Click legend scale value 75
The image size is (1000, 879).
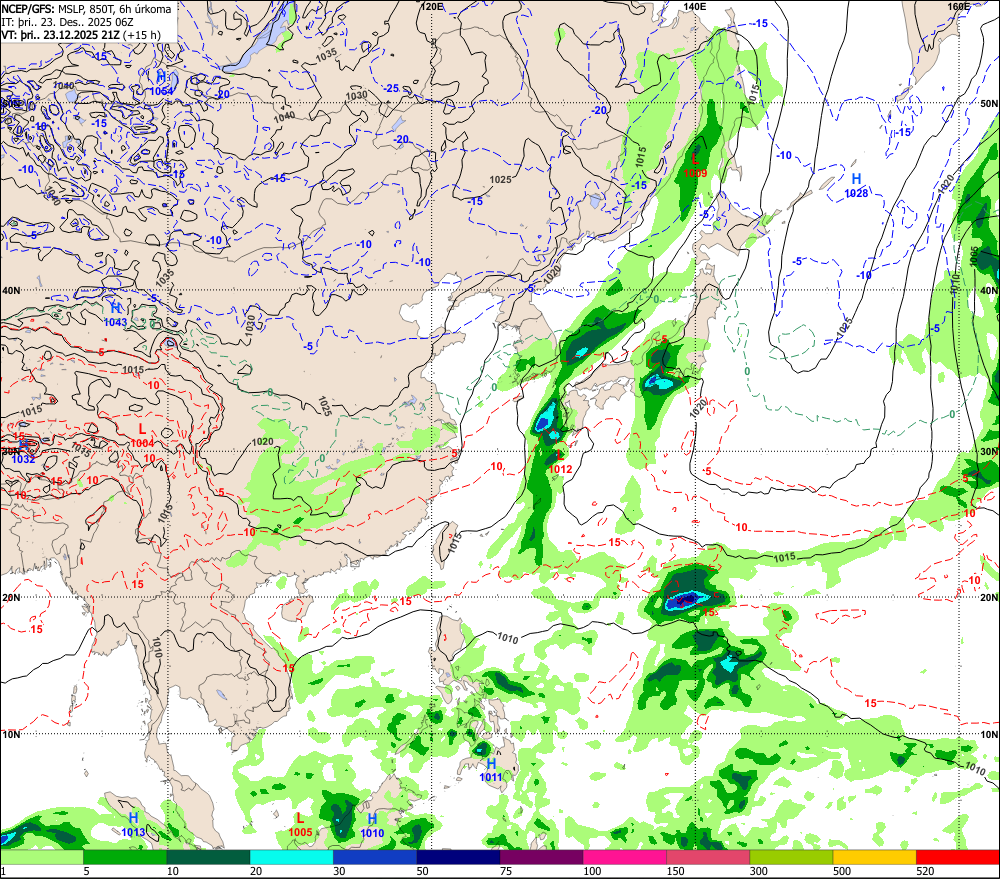tap(506, 871)
